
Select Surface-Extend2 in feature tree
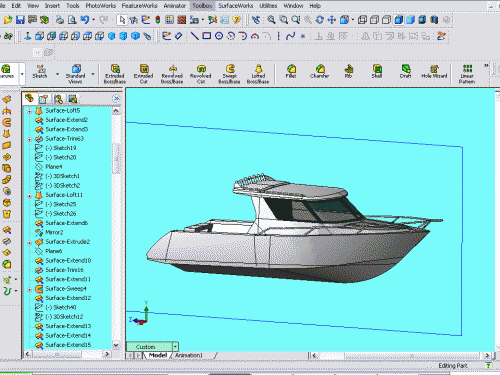coord(66,120)
